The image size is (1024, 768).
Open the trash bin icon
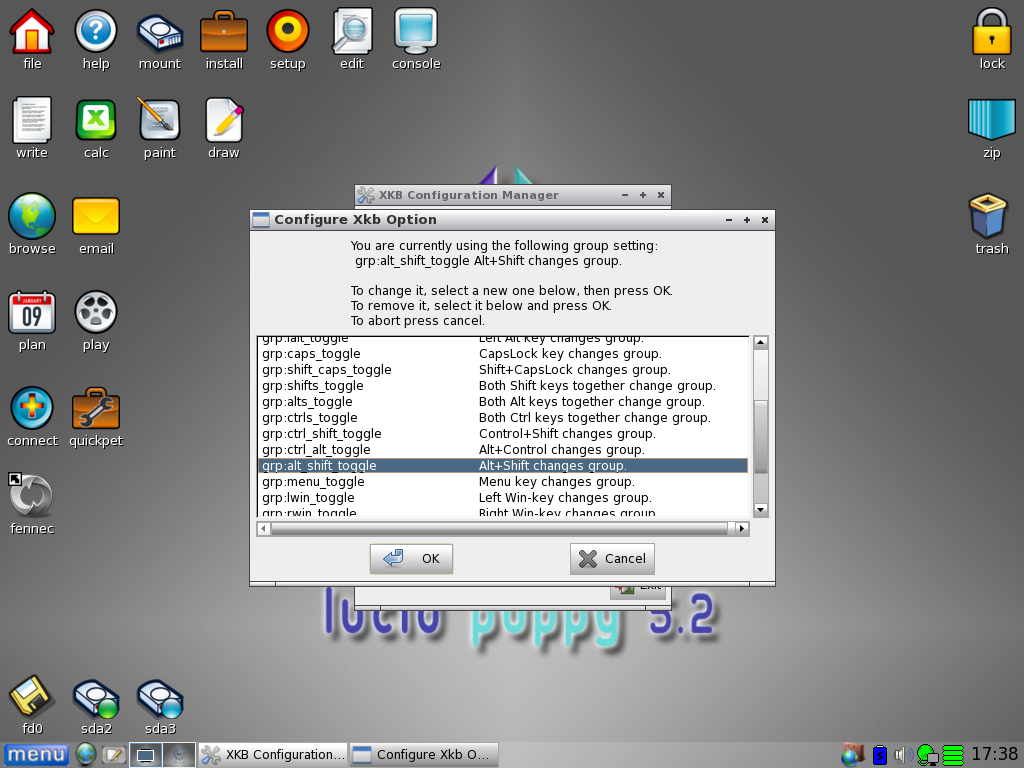[988, 216]
